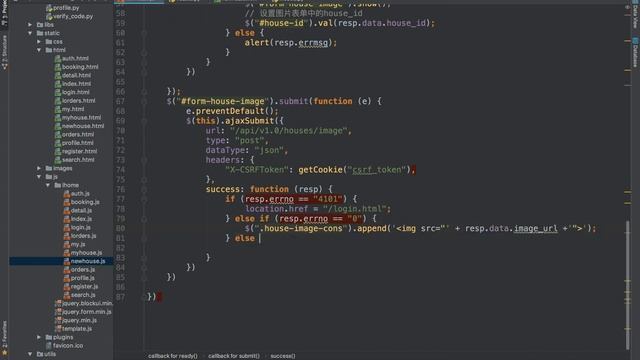Expand the css folder arrow
640x360 pixels.
pos(39,42)
